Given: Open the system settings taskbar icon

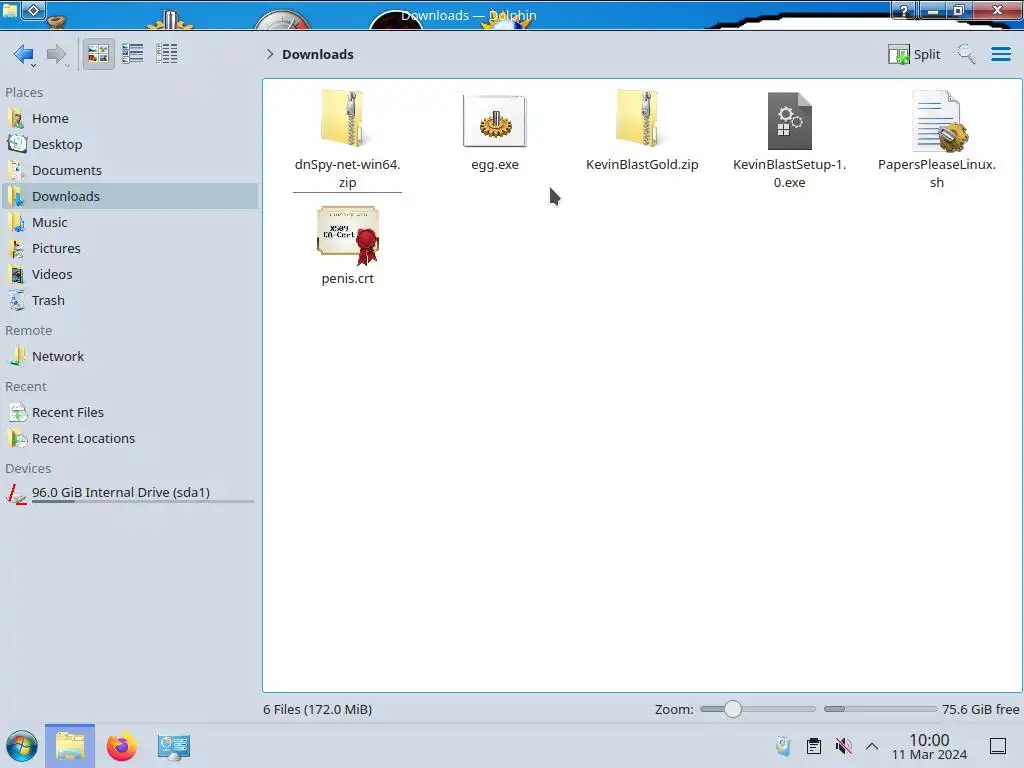Looking at the screenshot, I should (173, 746).
